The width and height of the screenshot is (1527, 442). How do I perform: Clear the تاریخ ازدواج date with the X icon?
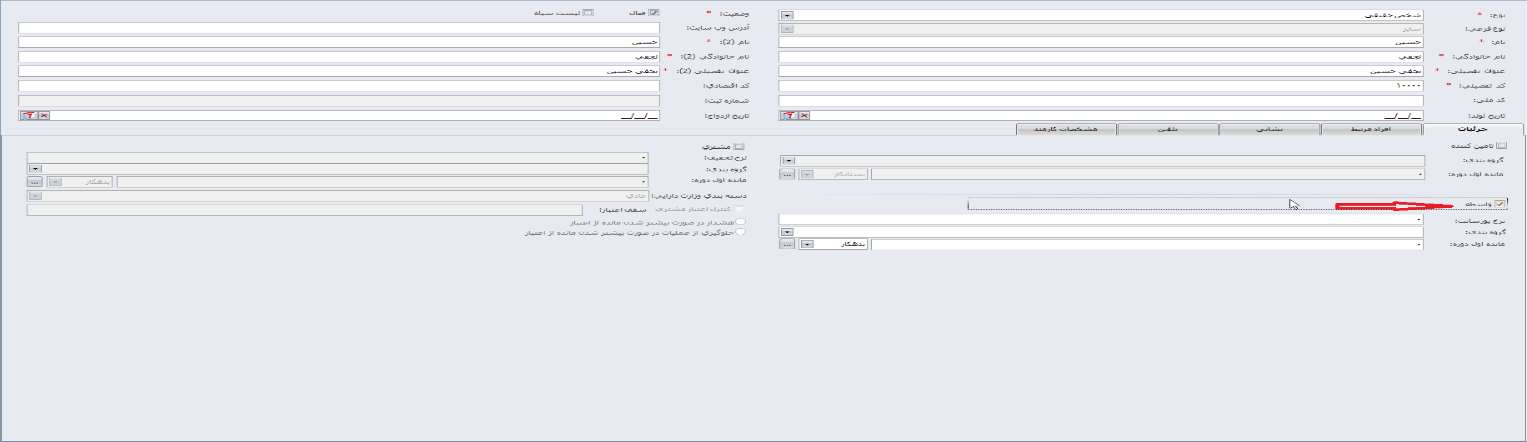tap(42, 116)
